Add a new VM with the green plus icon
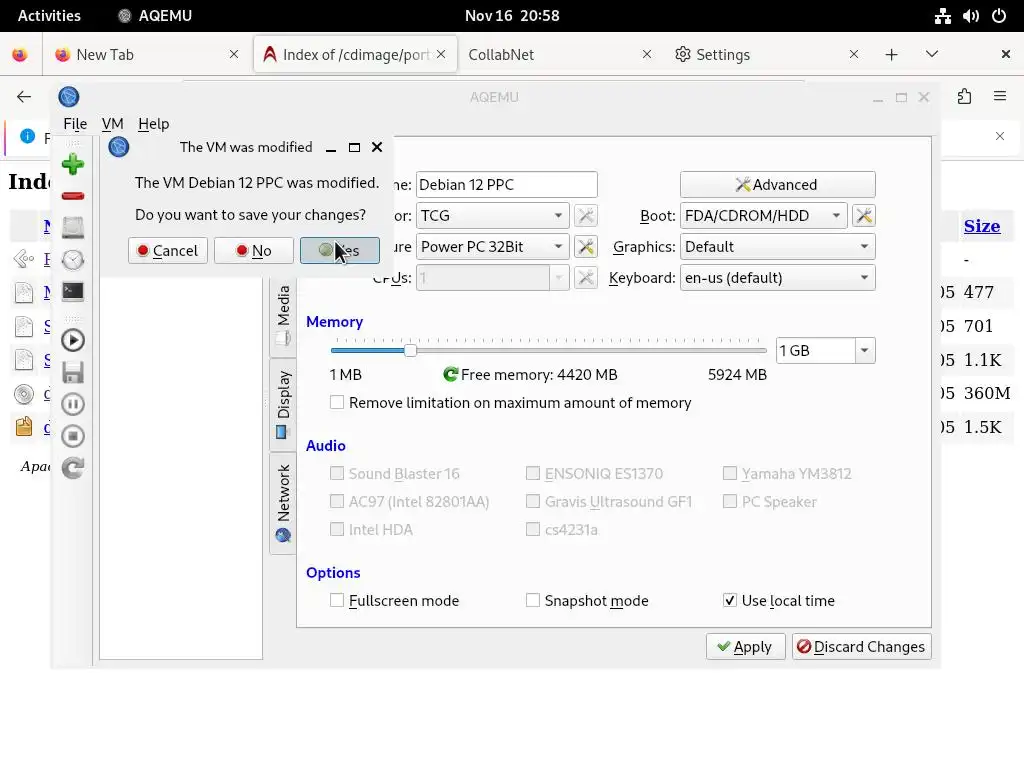This screenshot has width=1024, height=768. (72, 164)
